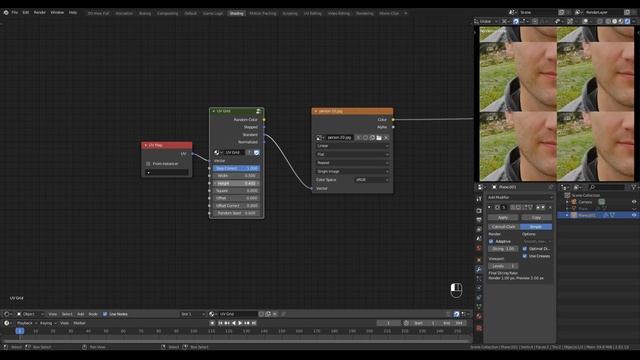Toggle the Adaptive checkbox
This screenshot has width=640, height=360.
[x=491, y=241]
